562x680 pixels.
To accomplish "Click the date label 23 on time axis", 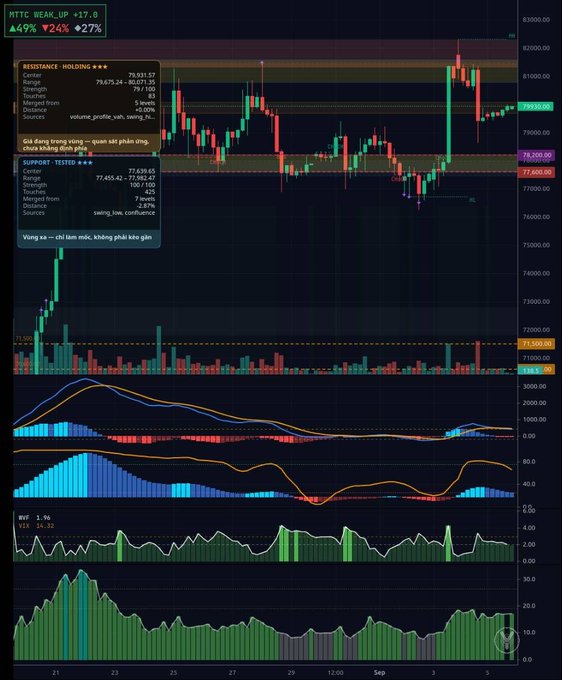I will pos(114,673).
